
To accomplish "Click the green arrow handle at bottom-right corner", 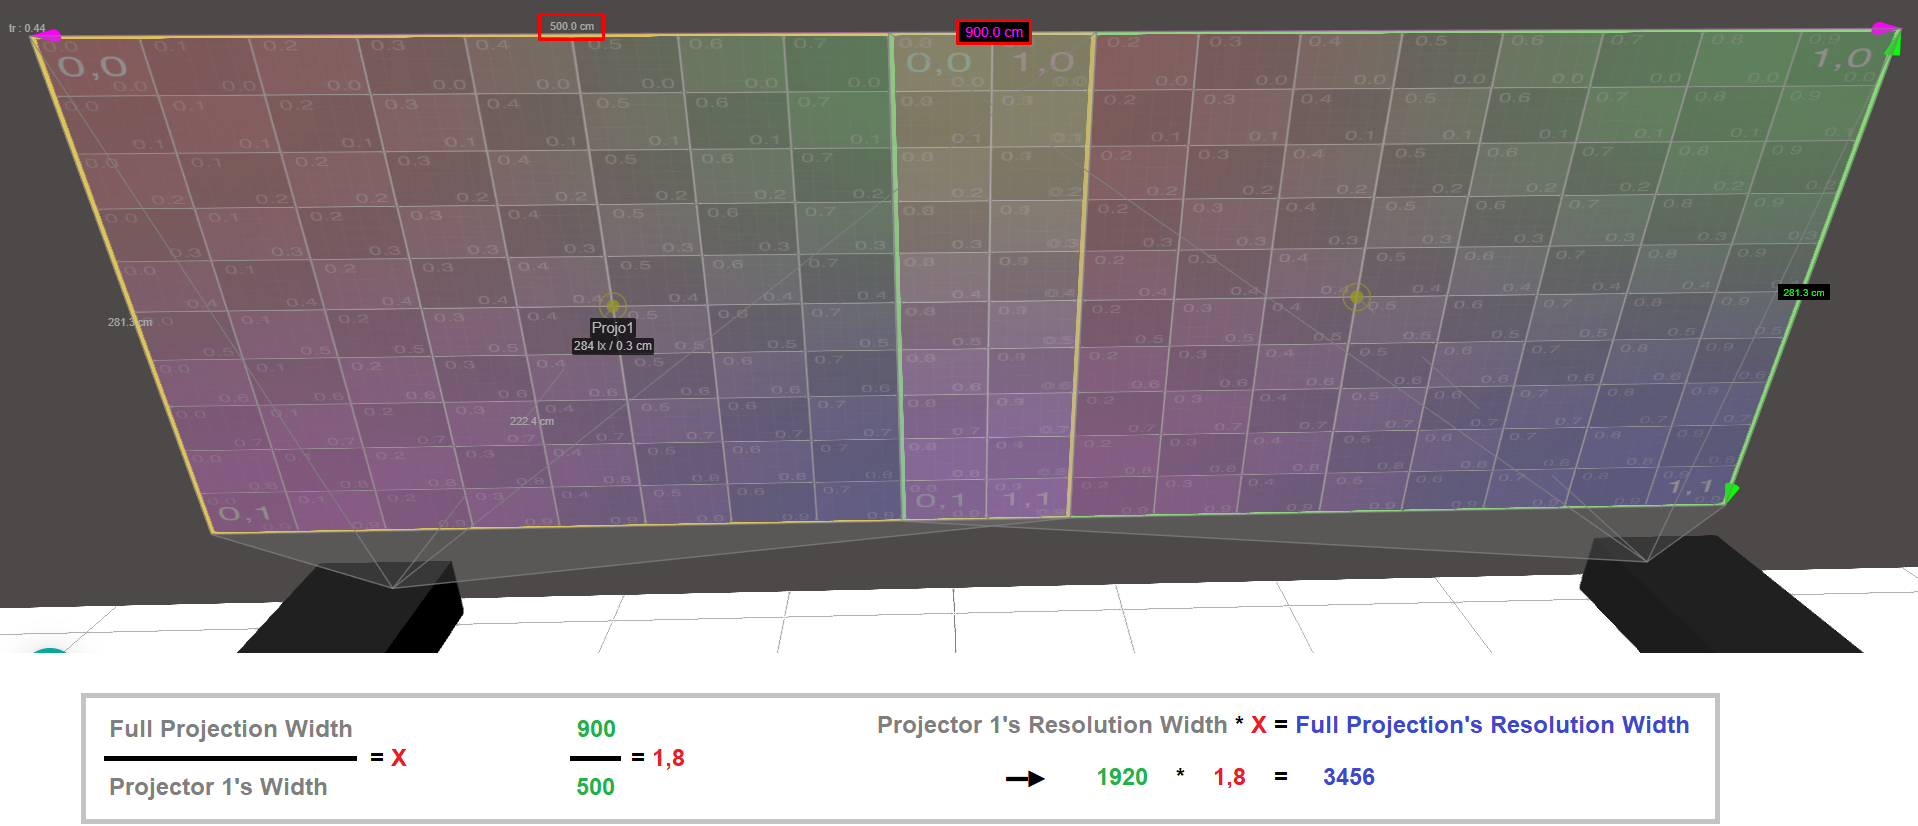I will click(x=1731, y=490).
